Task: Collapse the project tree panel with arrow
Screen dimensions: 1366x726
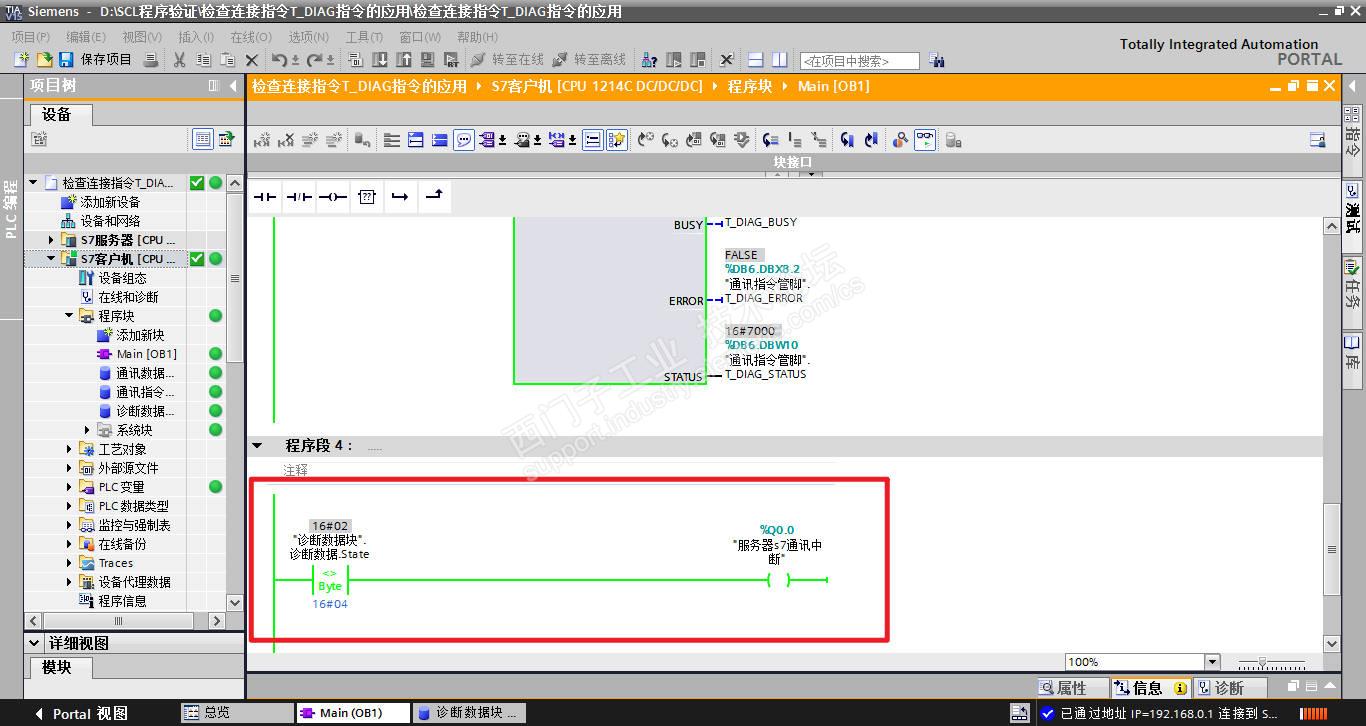Action: pos(234,86)
